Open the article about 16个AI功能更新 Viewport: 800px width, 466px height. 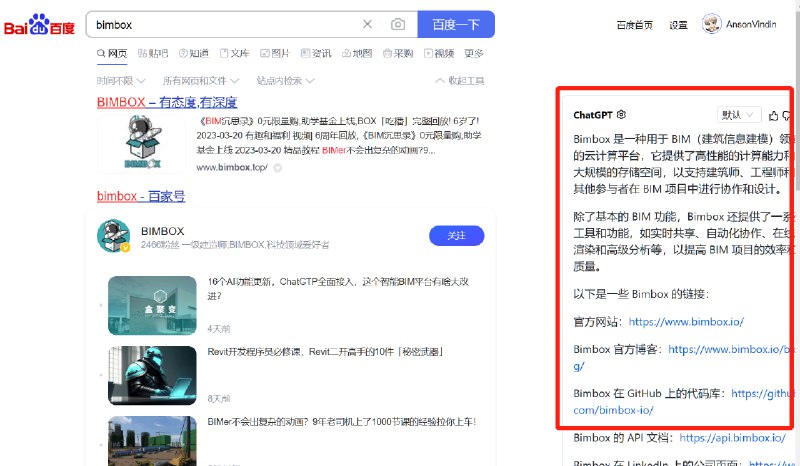pyautogui.click(x=338, y=288)
